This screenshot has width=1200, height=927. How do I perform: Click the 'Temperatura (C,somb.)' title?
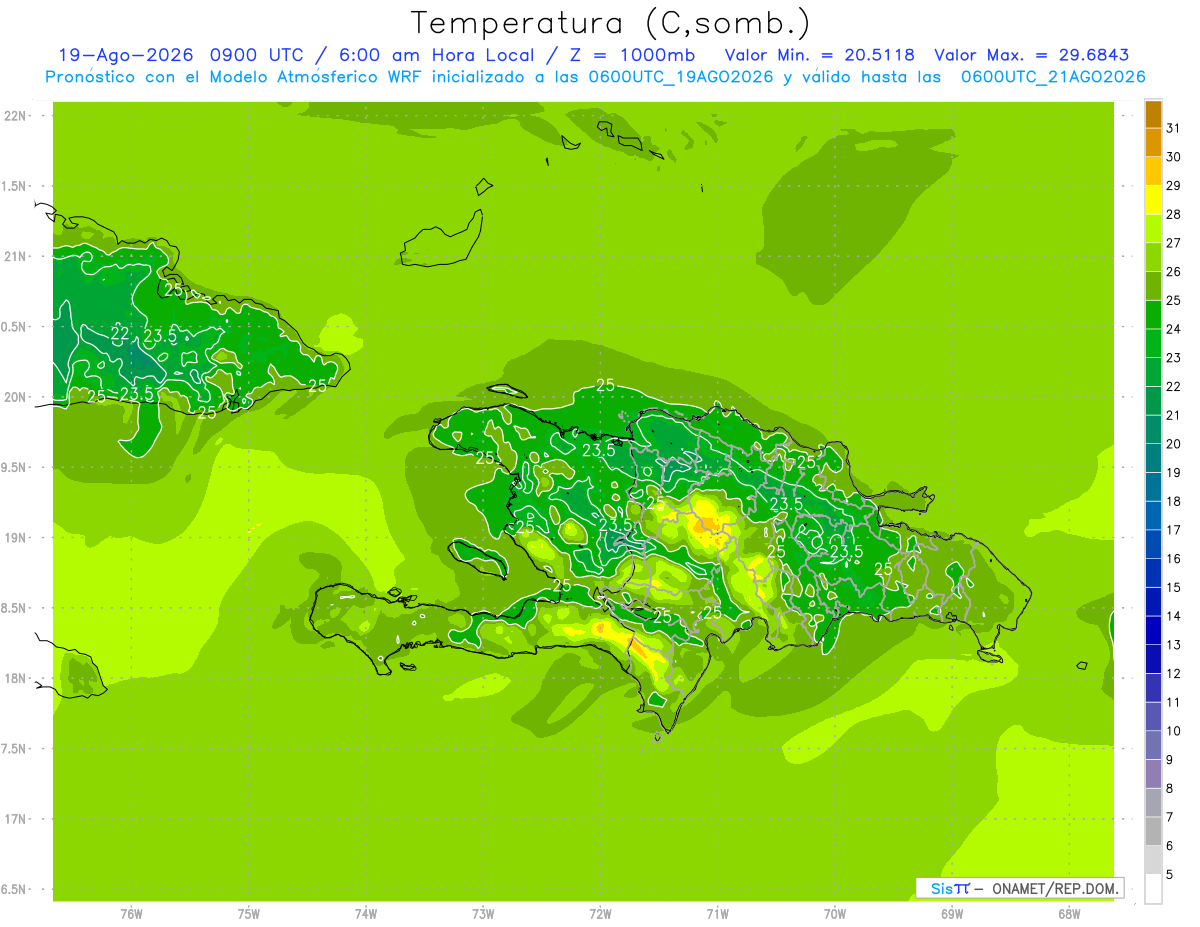click(x=610, y=23)
